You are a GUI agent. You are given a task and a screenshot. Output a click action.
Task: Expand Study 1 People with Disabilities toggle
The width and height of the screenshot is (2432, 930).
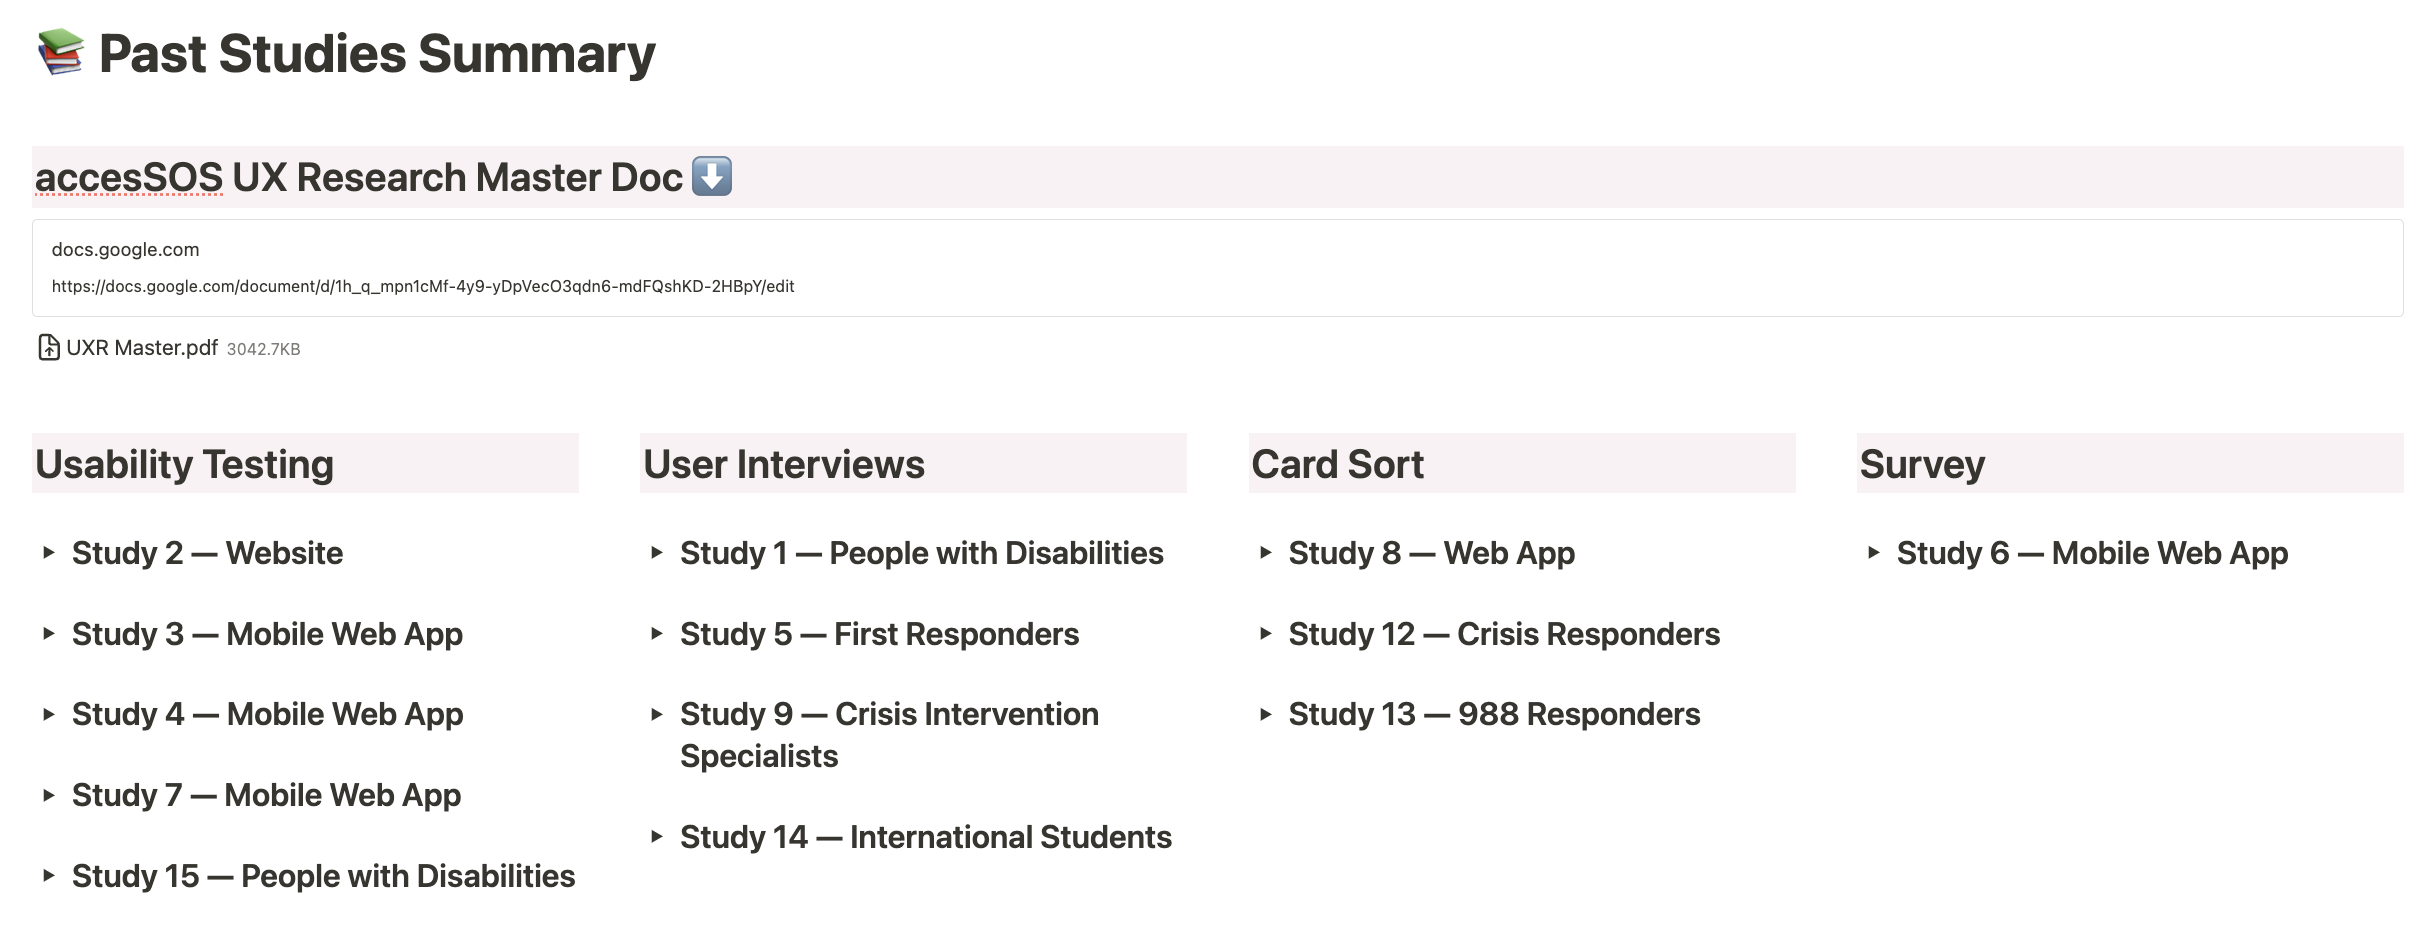click(656, 552)
